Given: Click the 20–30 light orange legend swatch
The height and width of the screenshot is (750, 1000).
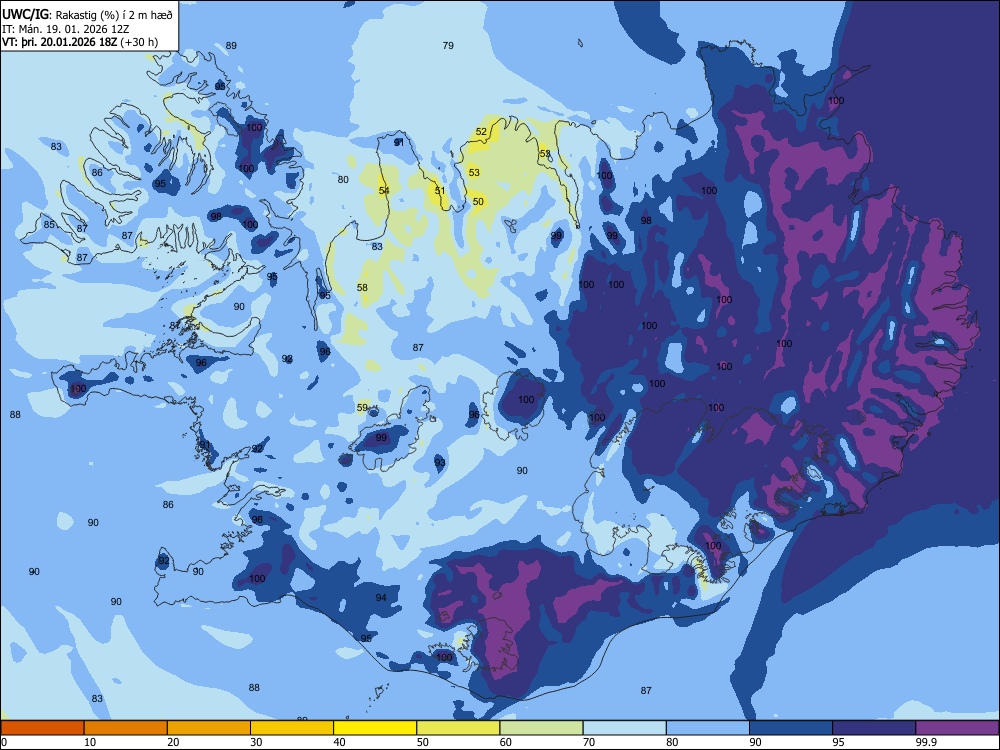Looking at the screenshot, I should [x=209, y=728].
